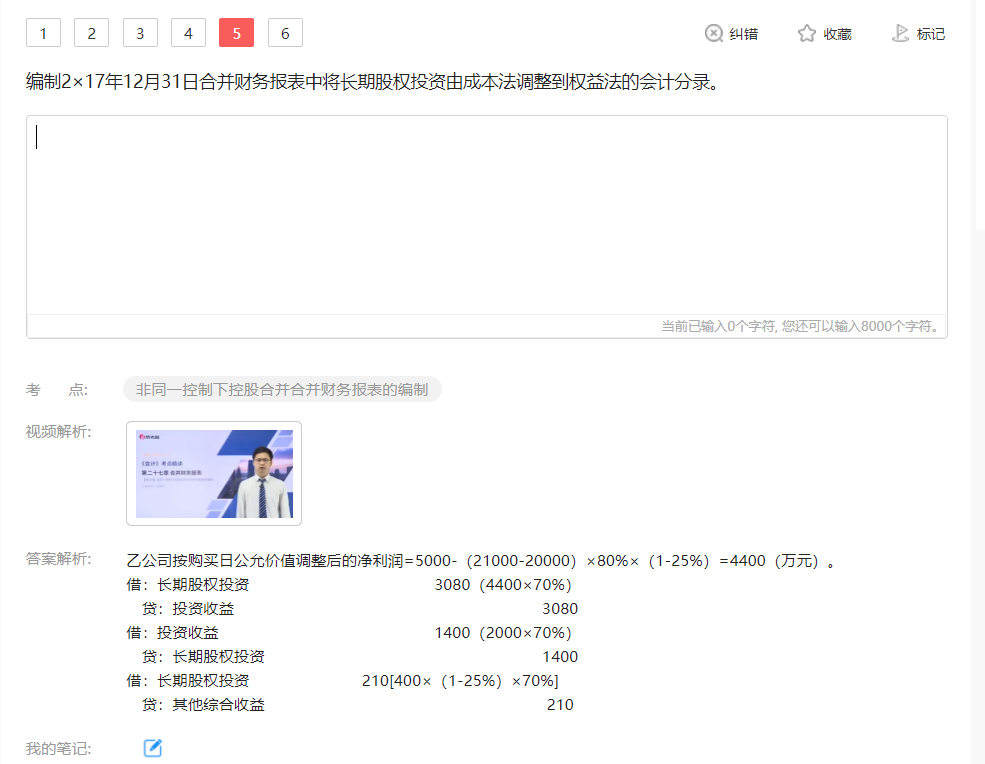Click the 标记 flag icon
Viewport: 985px width, 764px height.
(x=900, y=34)
